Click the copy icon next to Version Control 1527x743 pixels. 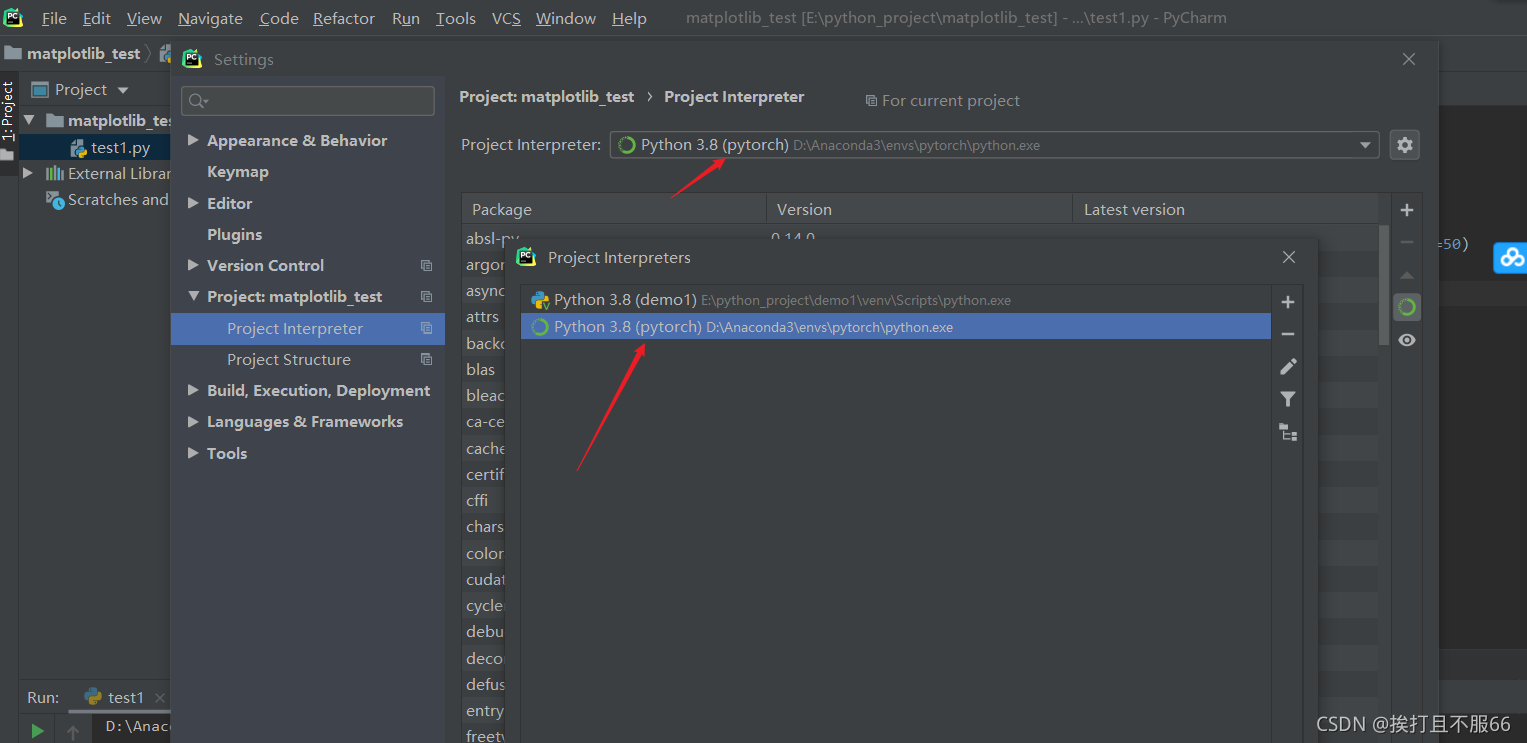click(x=427, y=266)
